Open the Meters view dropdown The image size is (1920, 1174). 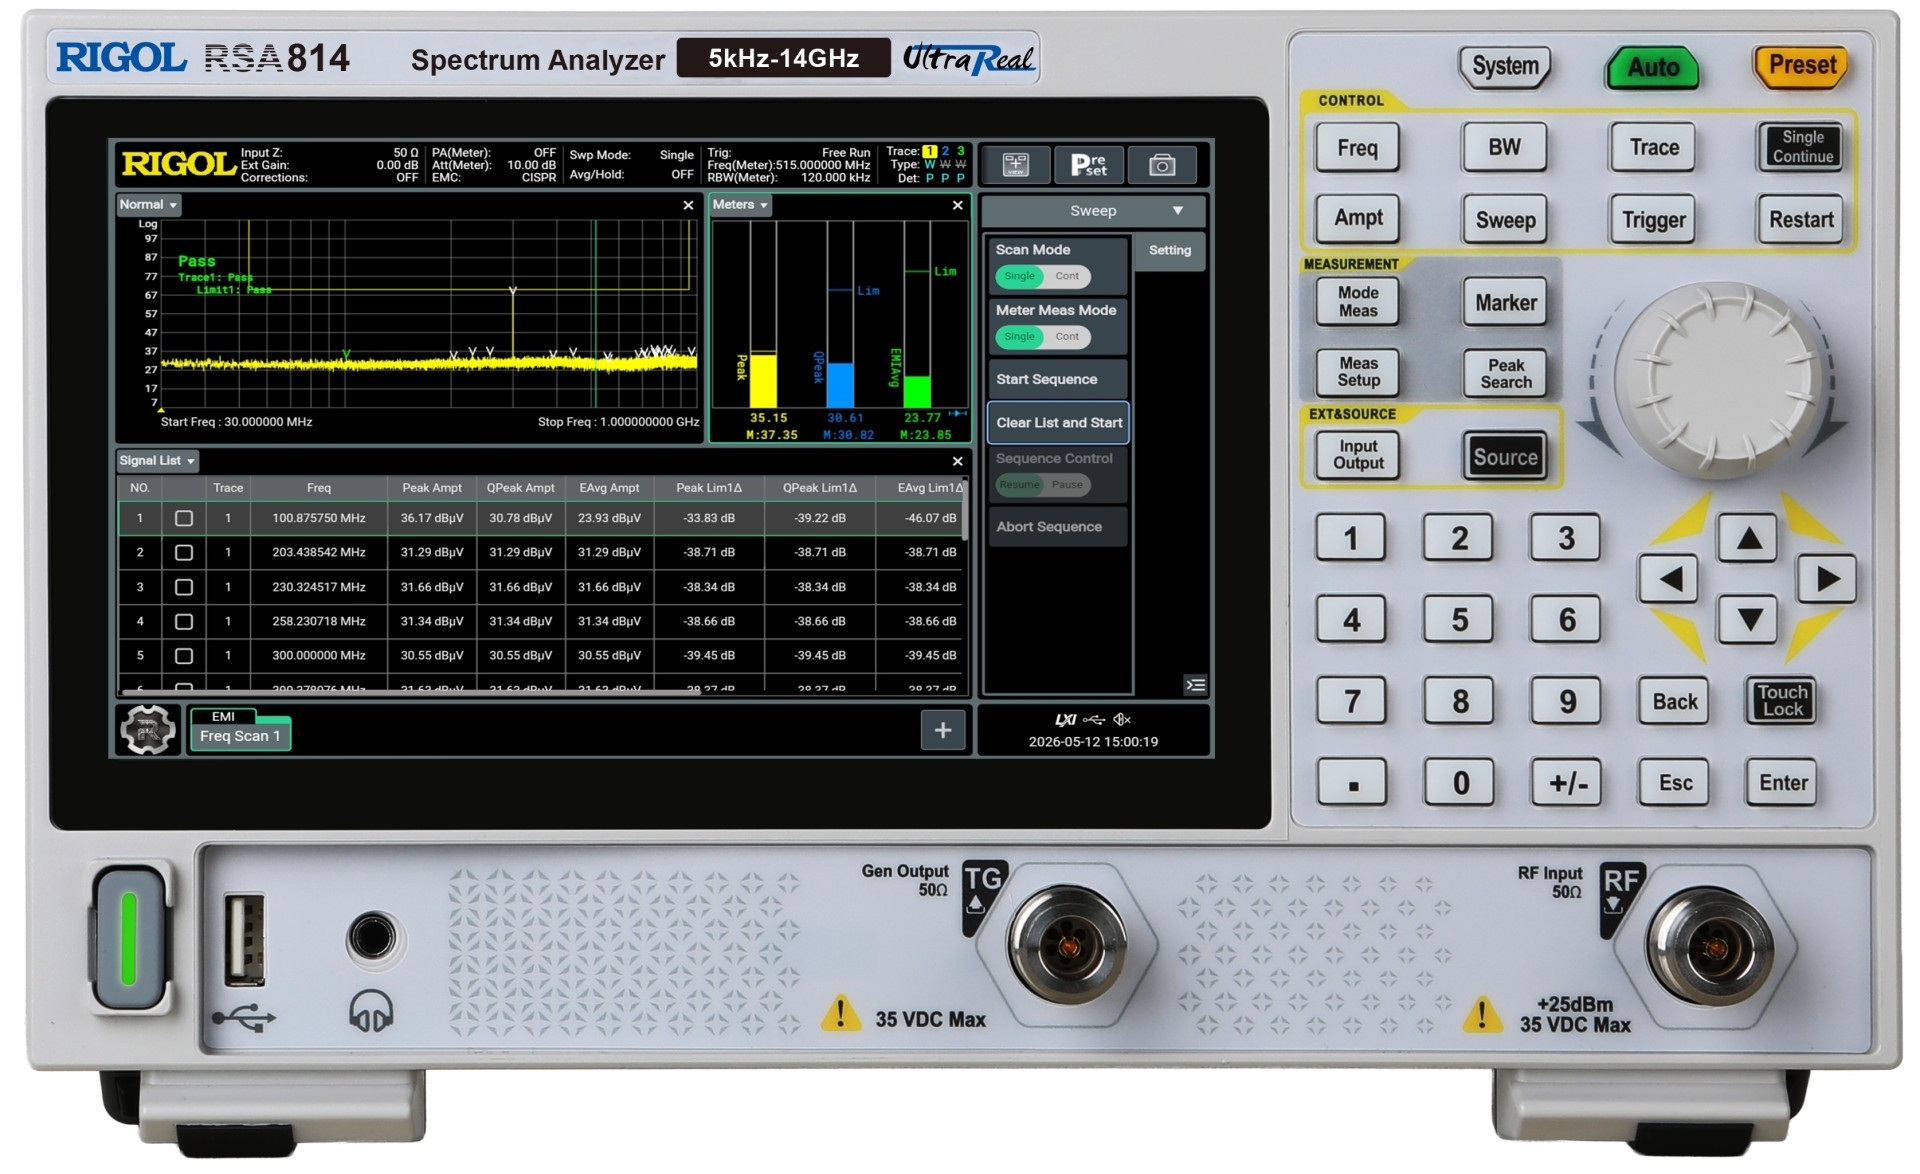741,205
